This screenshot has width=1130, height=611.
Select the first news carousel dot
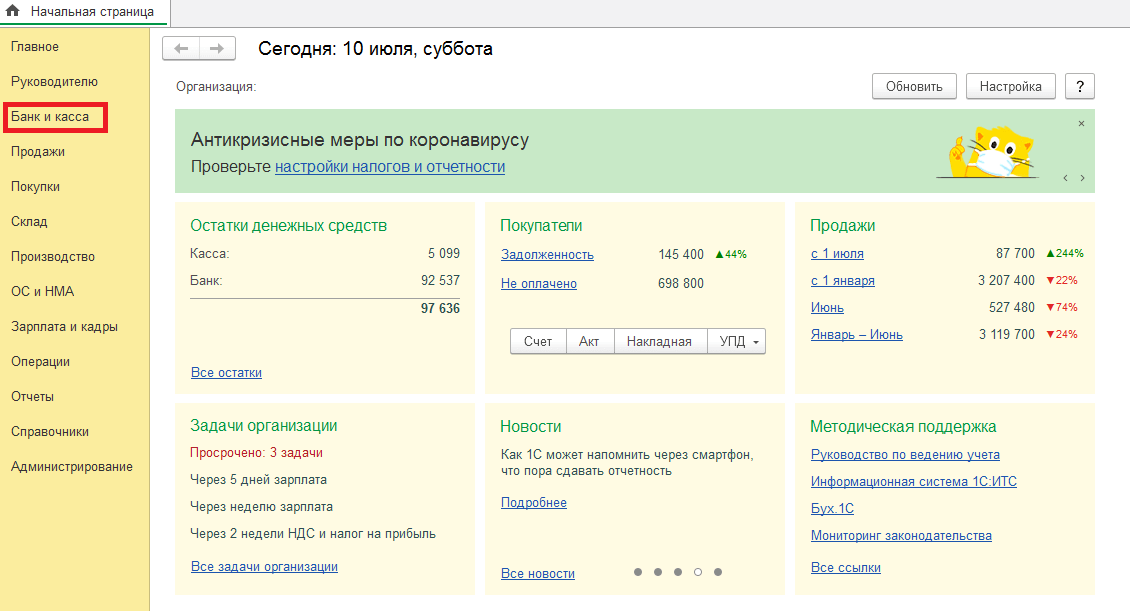[x=638, y=572]
